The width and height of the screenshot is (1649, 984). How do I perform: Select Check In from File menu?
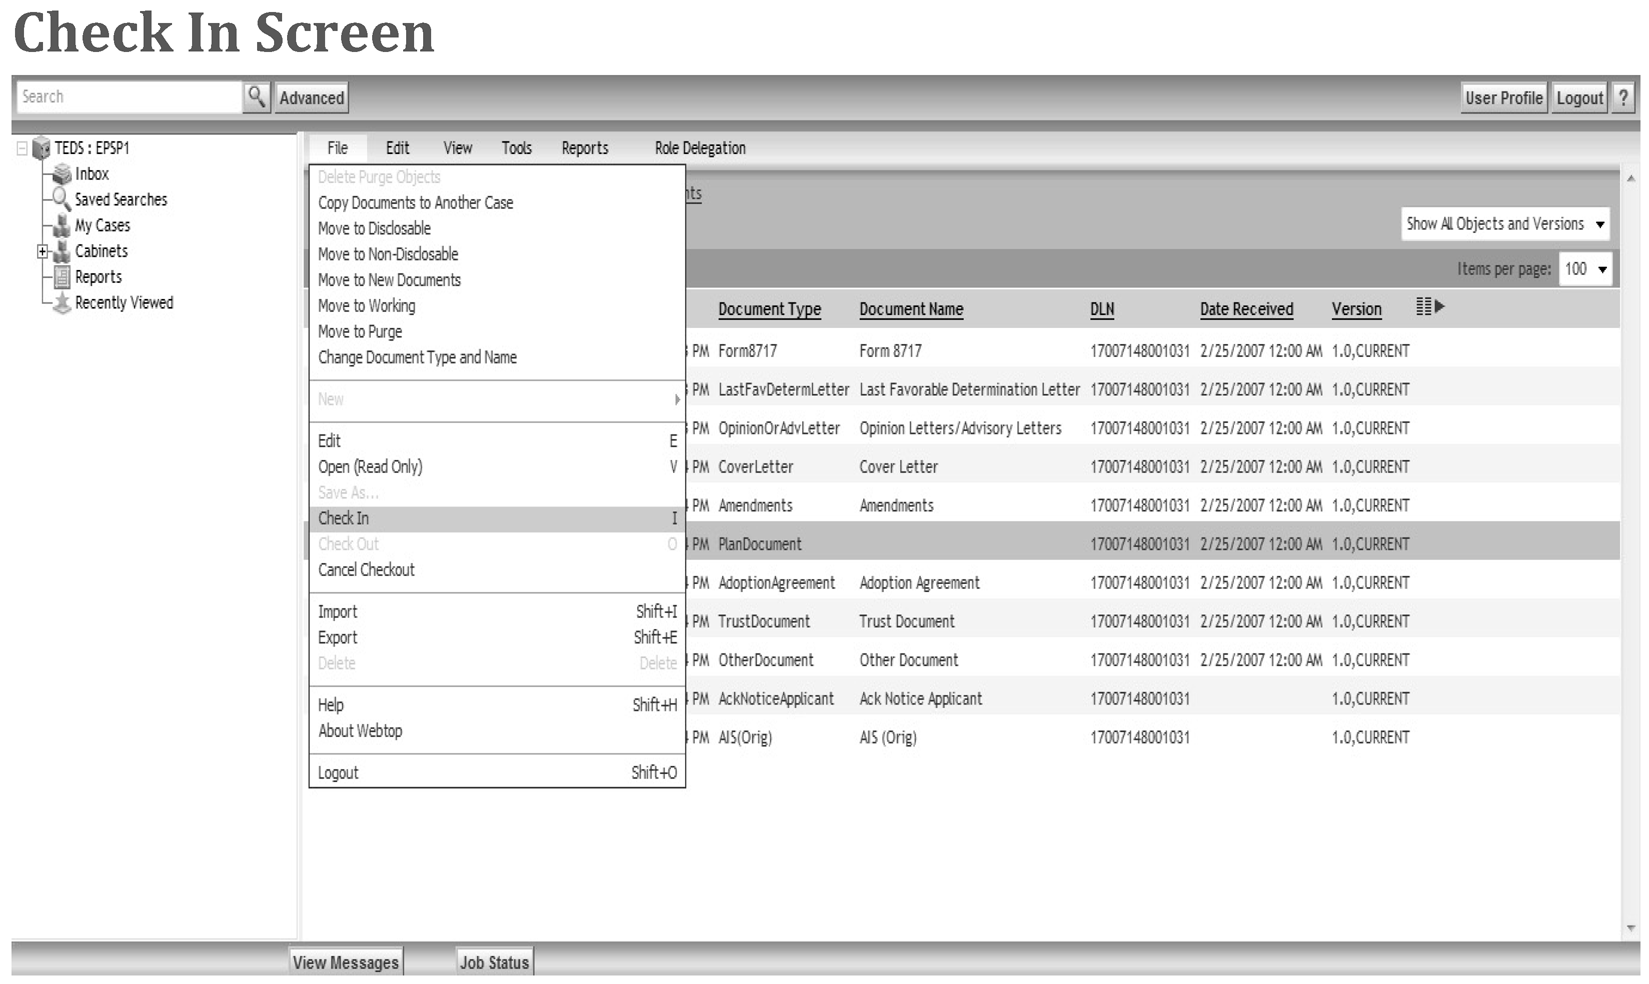click(344, 518)
